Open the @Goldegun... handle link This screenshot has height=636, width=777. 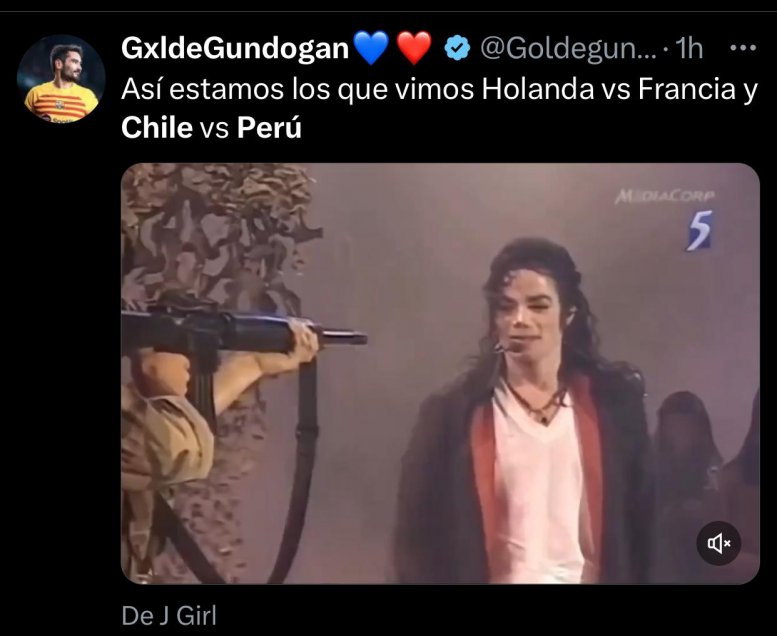568,49
